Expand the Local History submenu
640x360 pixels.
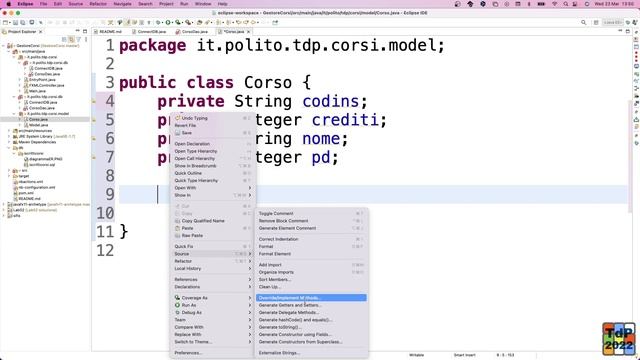pyautogui.click(x=212, y=269)
